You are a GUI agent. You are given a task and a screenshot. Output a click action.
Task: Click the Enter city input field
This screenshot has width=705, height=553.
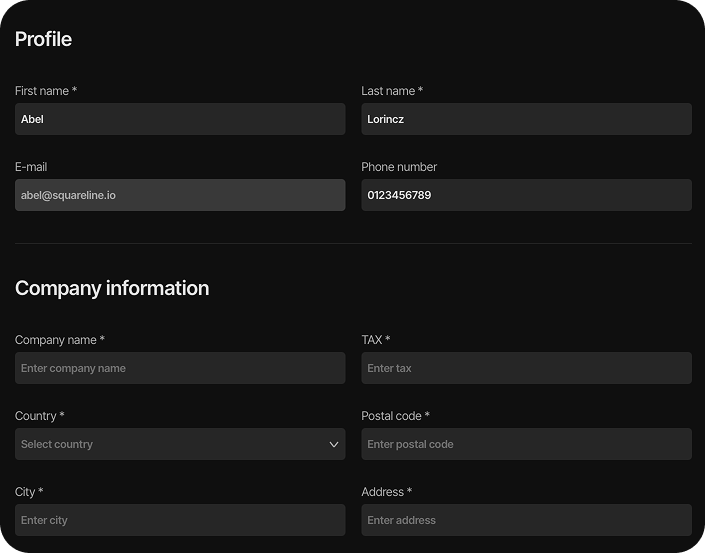(180, 520)
